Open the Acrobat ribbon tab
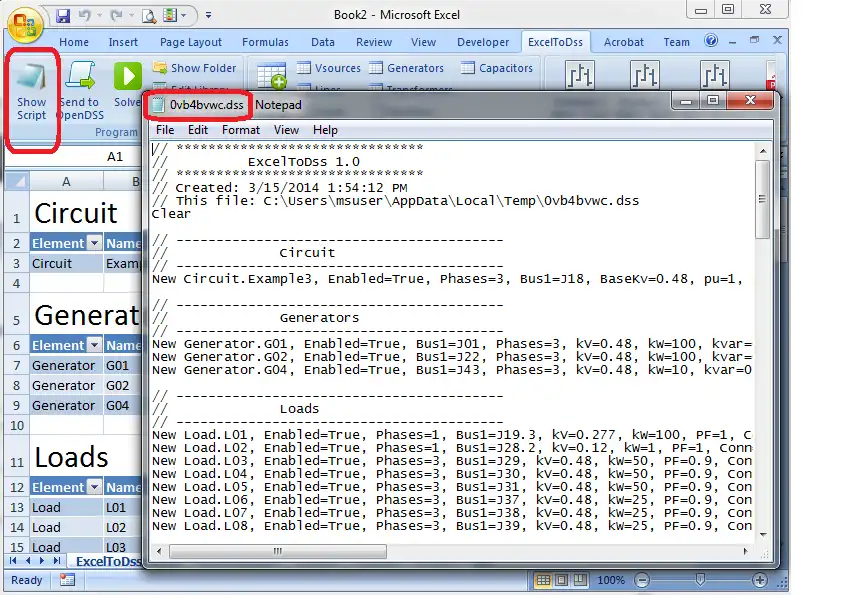Viewport: 846px width, 595px height. pos(624,42)
